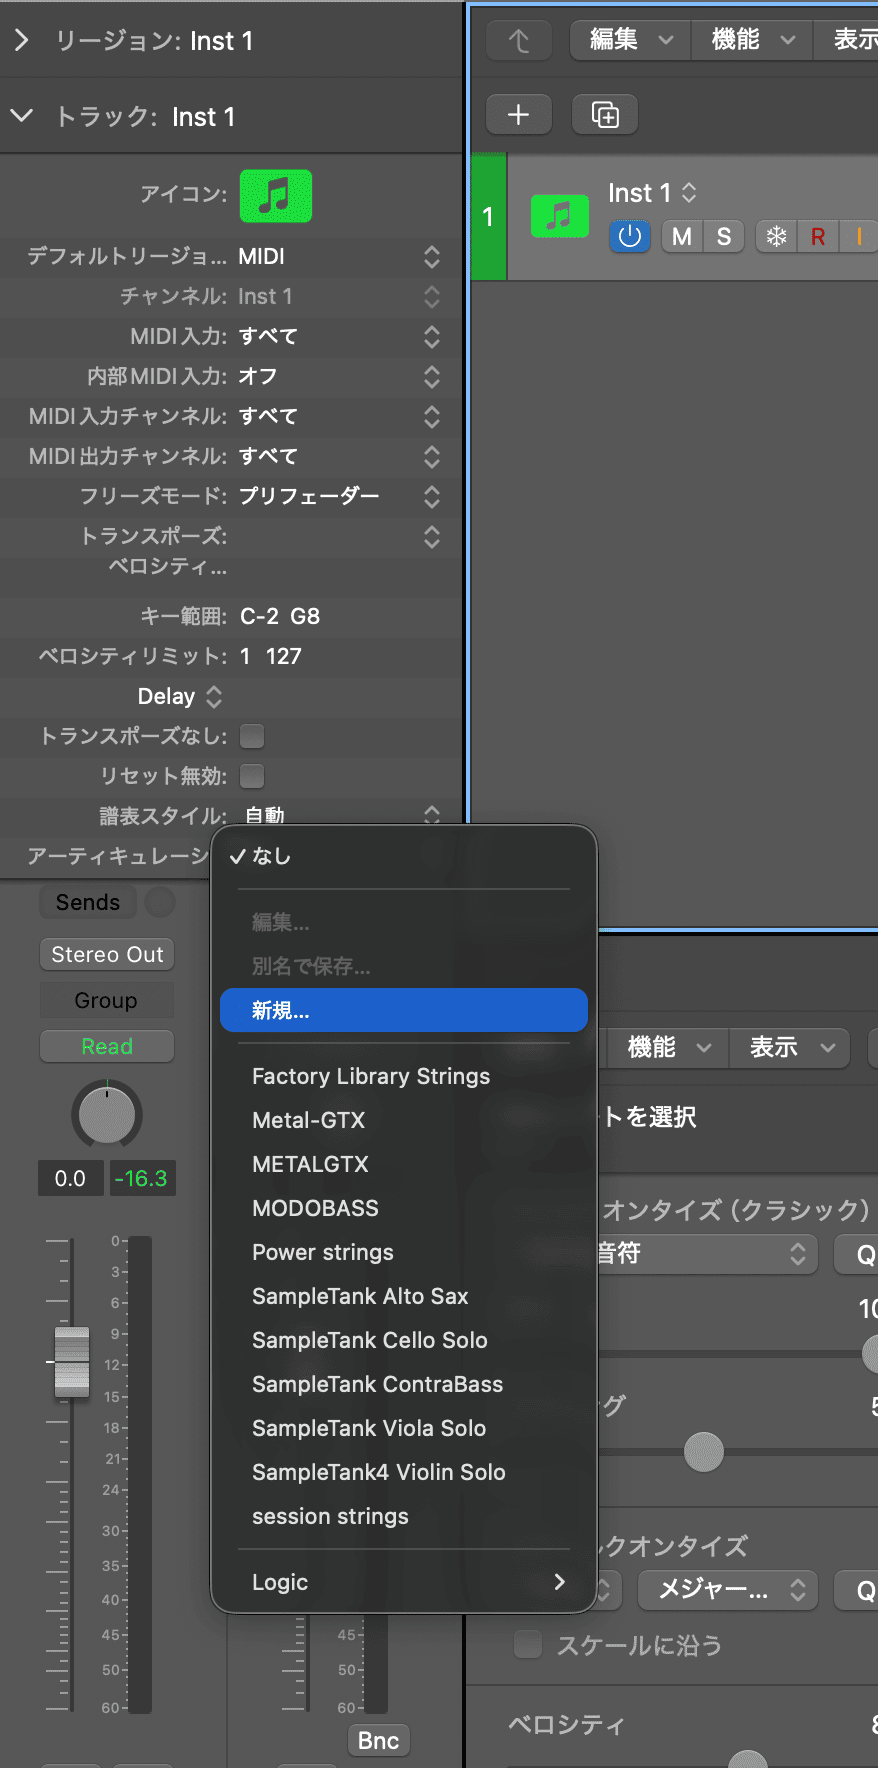Open the Delay parameter popup

(180, 696)
